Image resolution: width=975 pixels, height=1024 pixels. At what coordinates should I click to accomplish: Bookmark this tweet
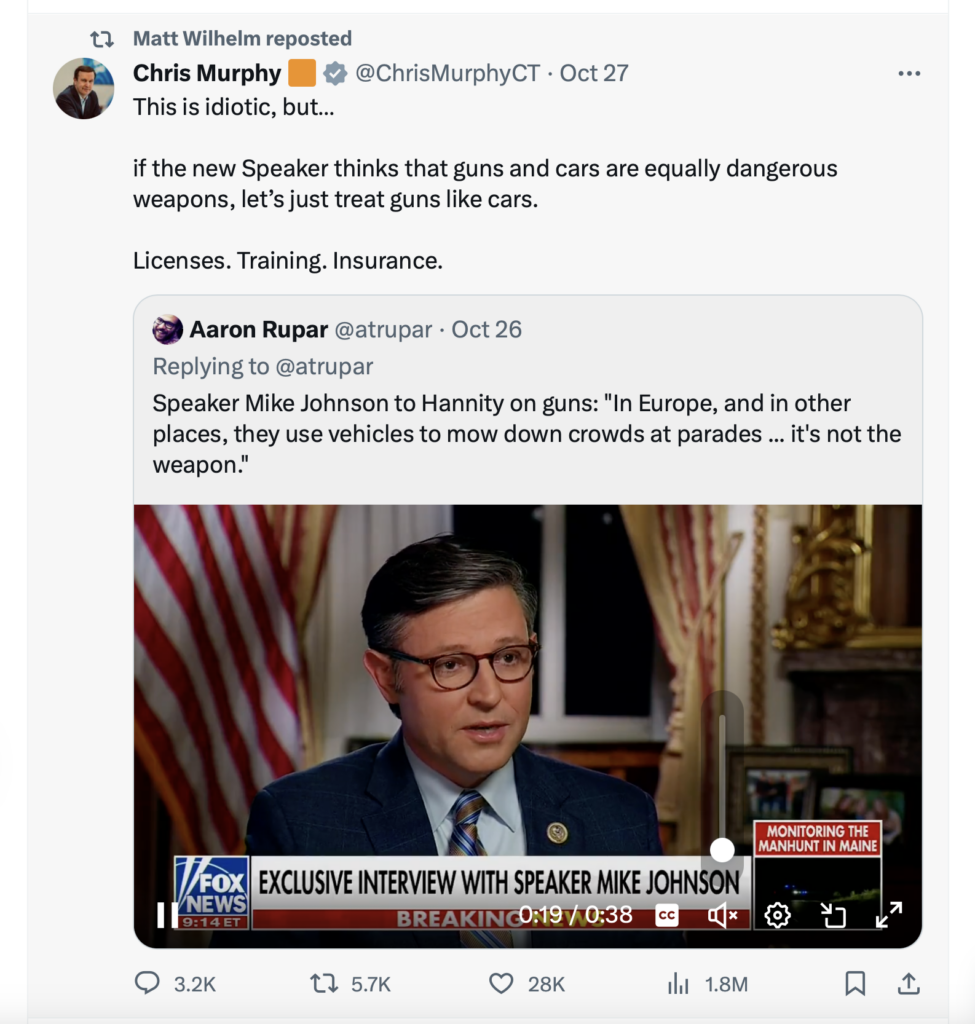pos(855,984)
